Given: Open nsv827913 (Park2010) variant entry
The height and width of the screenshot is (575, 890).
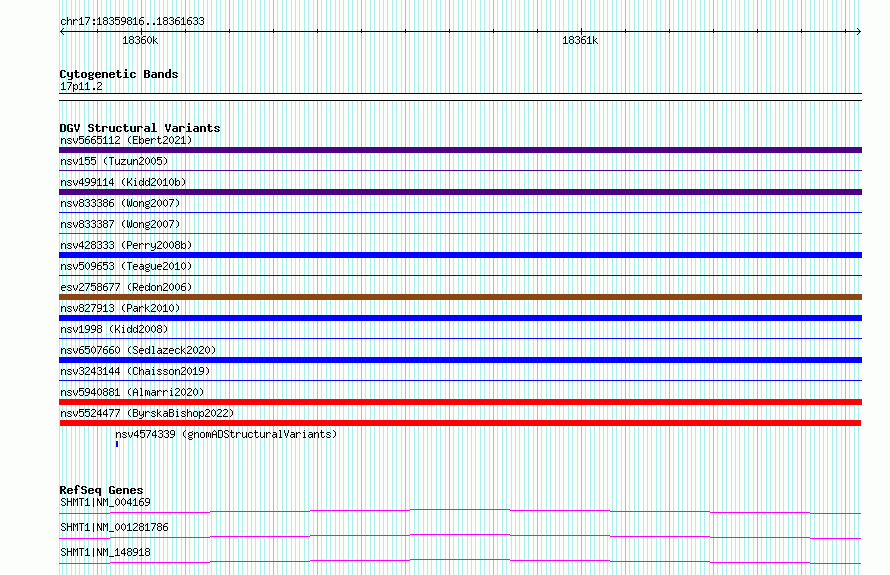Looking at the screenshot, I should (x=120, y=308).
